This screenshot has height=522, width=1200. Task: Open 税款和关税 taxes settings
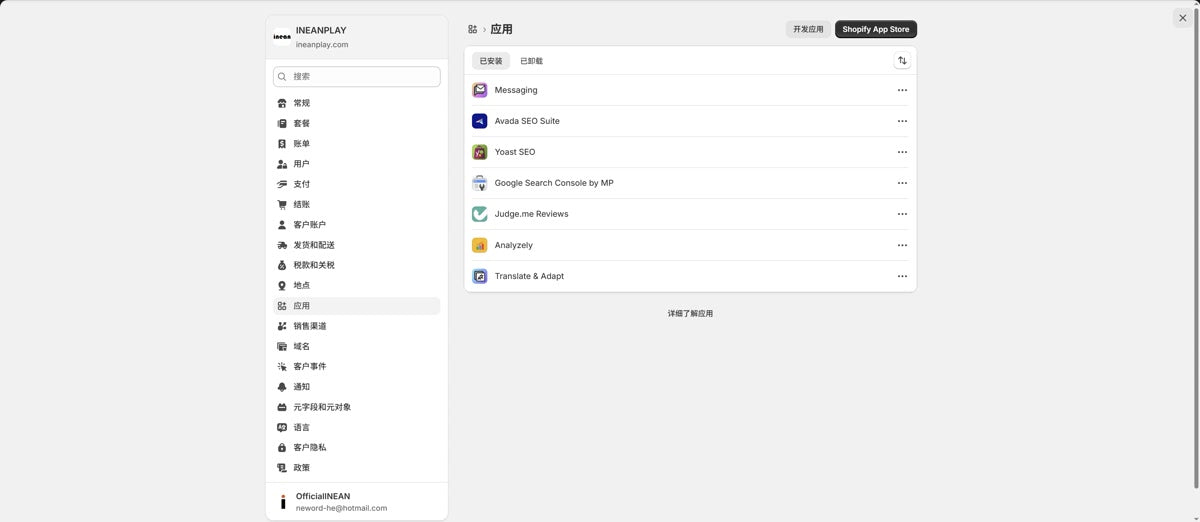tap(357, 265)
